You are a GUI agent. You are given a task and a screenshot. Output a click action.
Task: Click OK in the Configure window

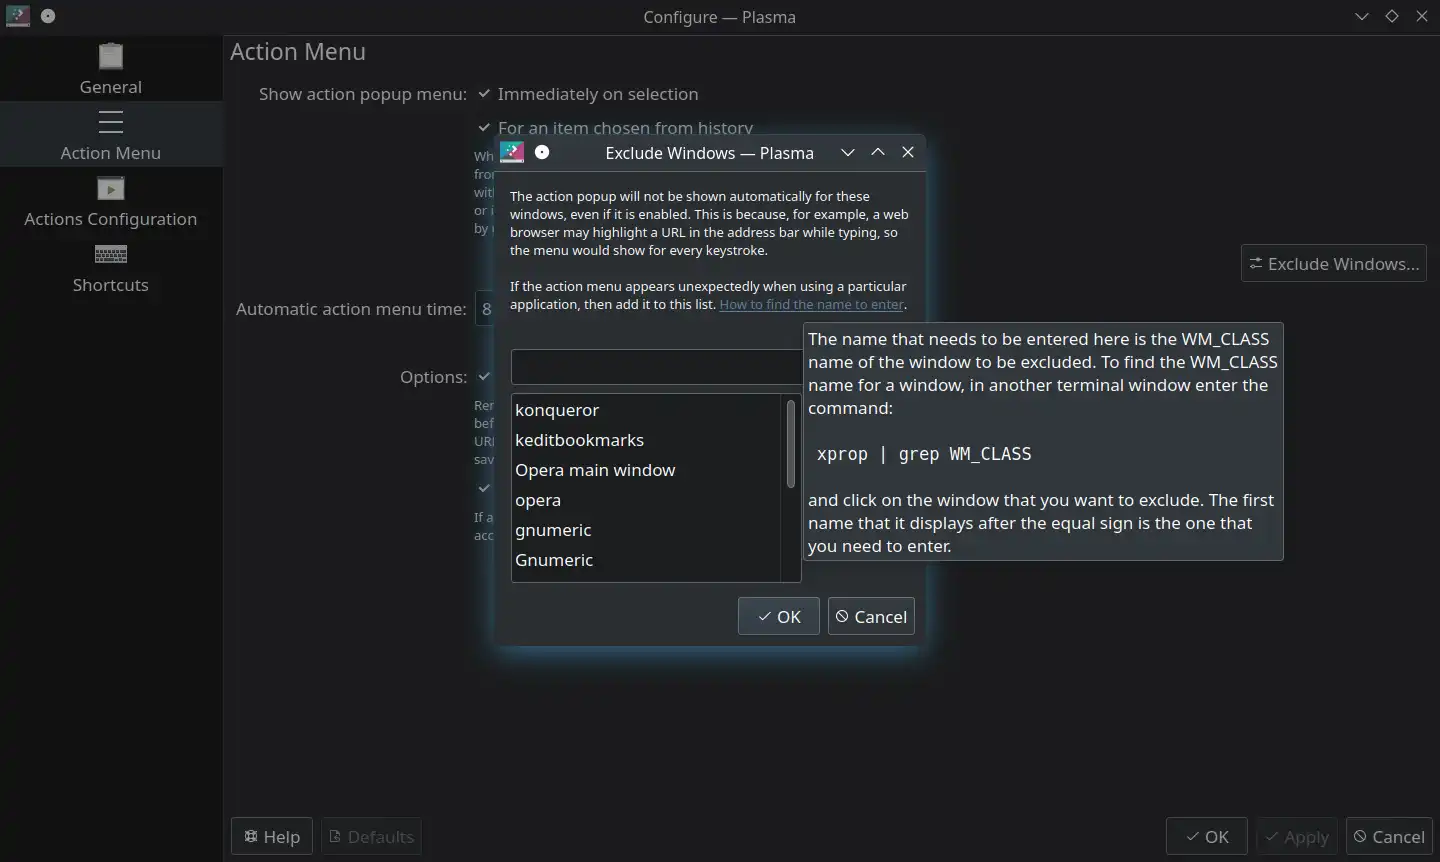[x=1207, y=837]
